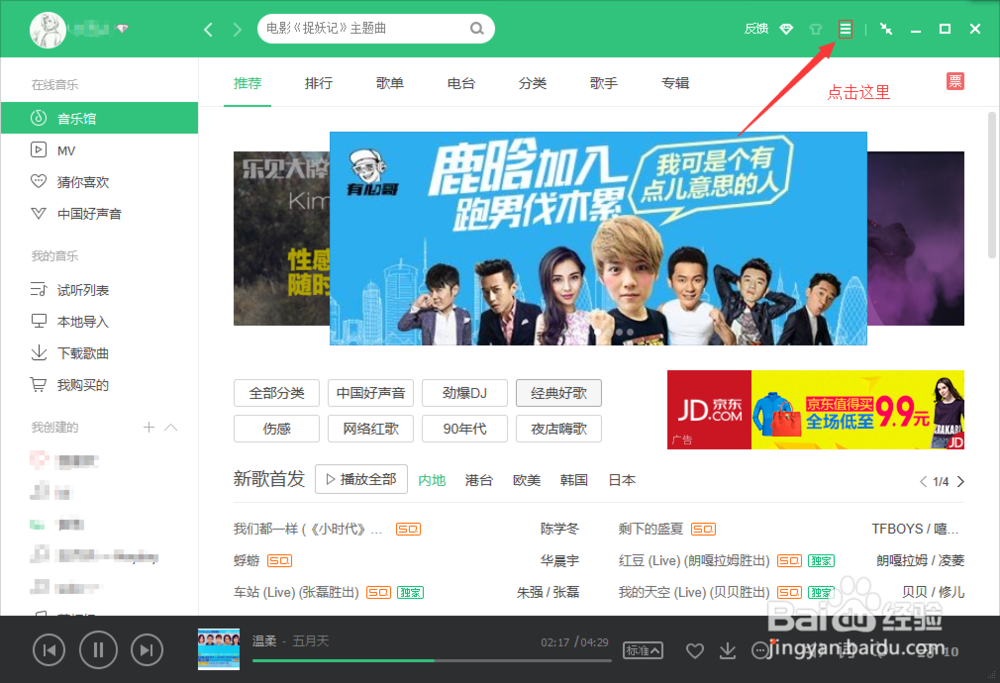Viewport: 1000px width, 683px height.
Task: Switch to the 电台 tab
Action: pyautogui.click(x=461, y=83)
